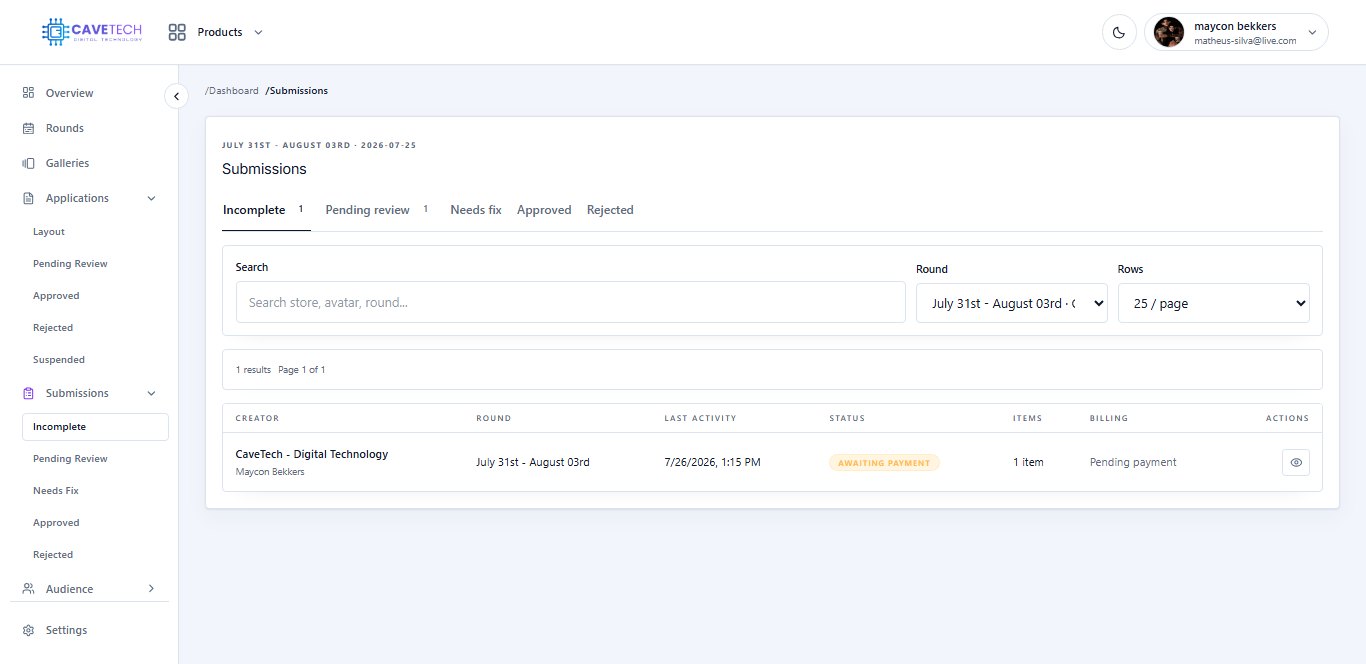Click the Products grid icon

tap(177, 32)
